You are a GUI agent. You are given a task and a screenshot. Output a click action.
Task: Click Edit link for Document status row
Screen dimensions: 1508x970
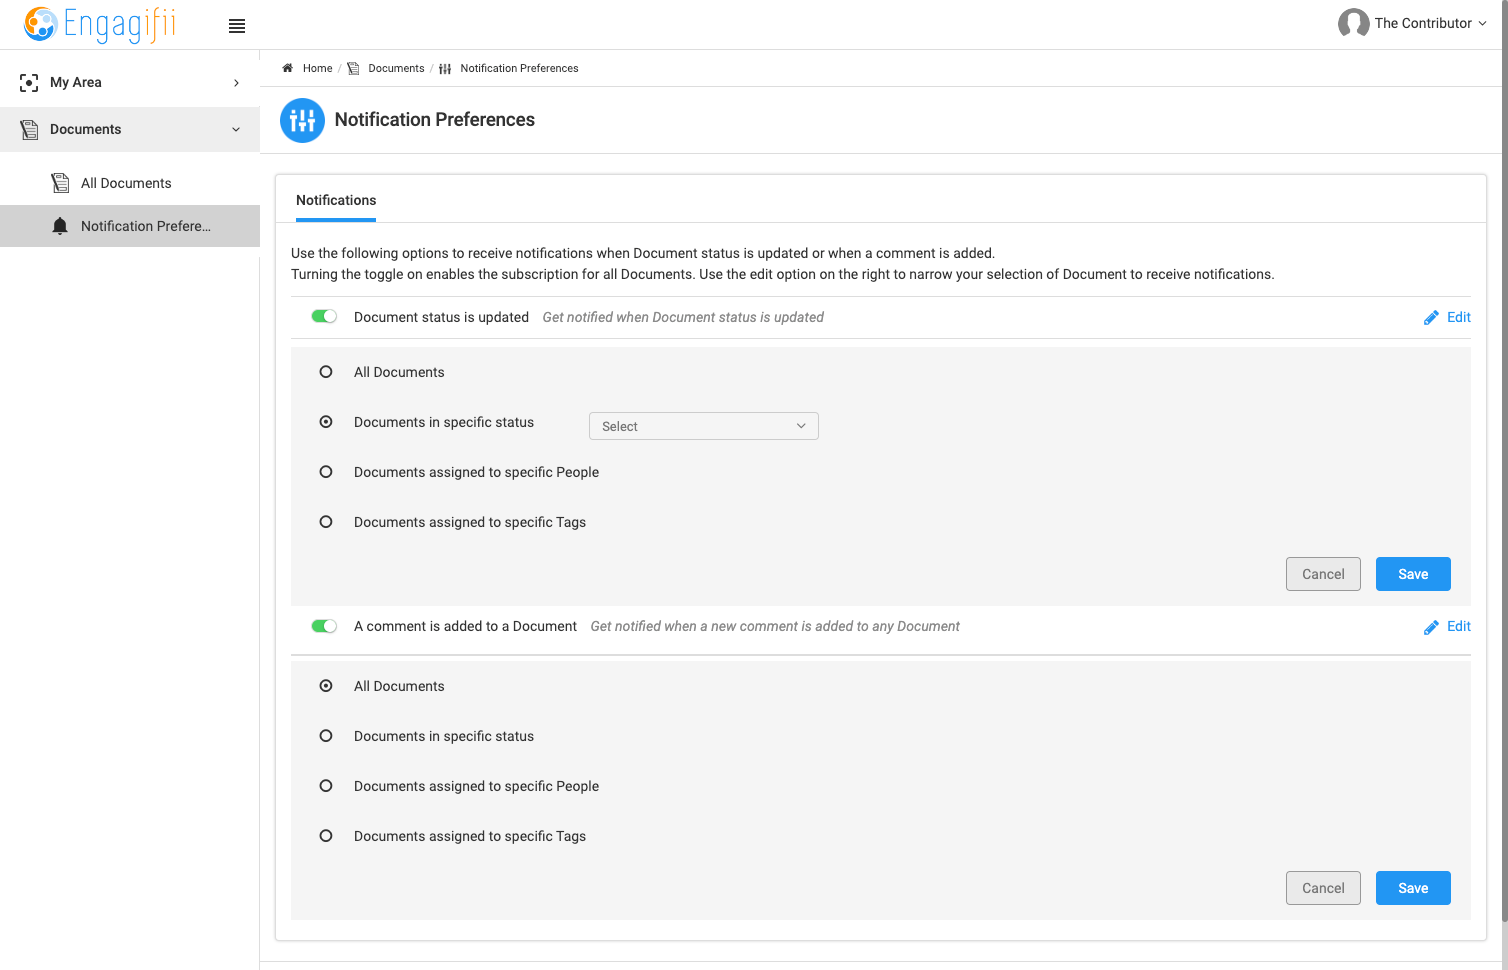click(x=1459, y=317)
